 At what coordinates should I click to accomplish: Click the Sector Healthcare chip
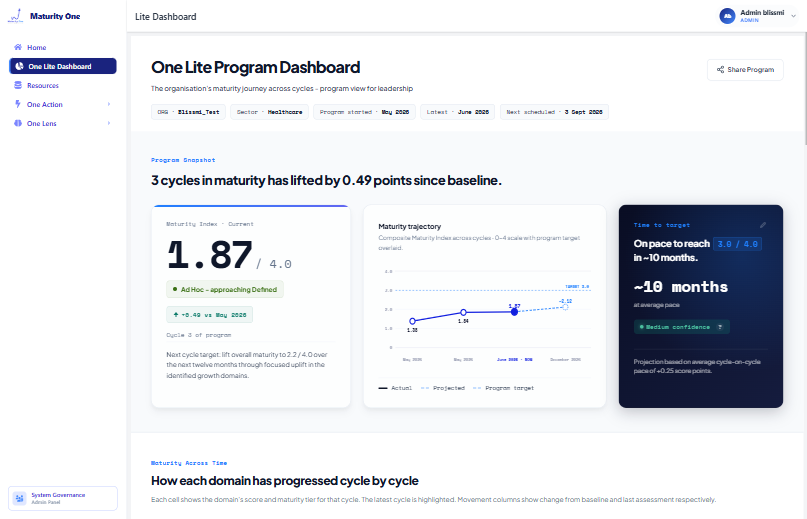pyautogui.click(x=270, y=112)
